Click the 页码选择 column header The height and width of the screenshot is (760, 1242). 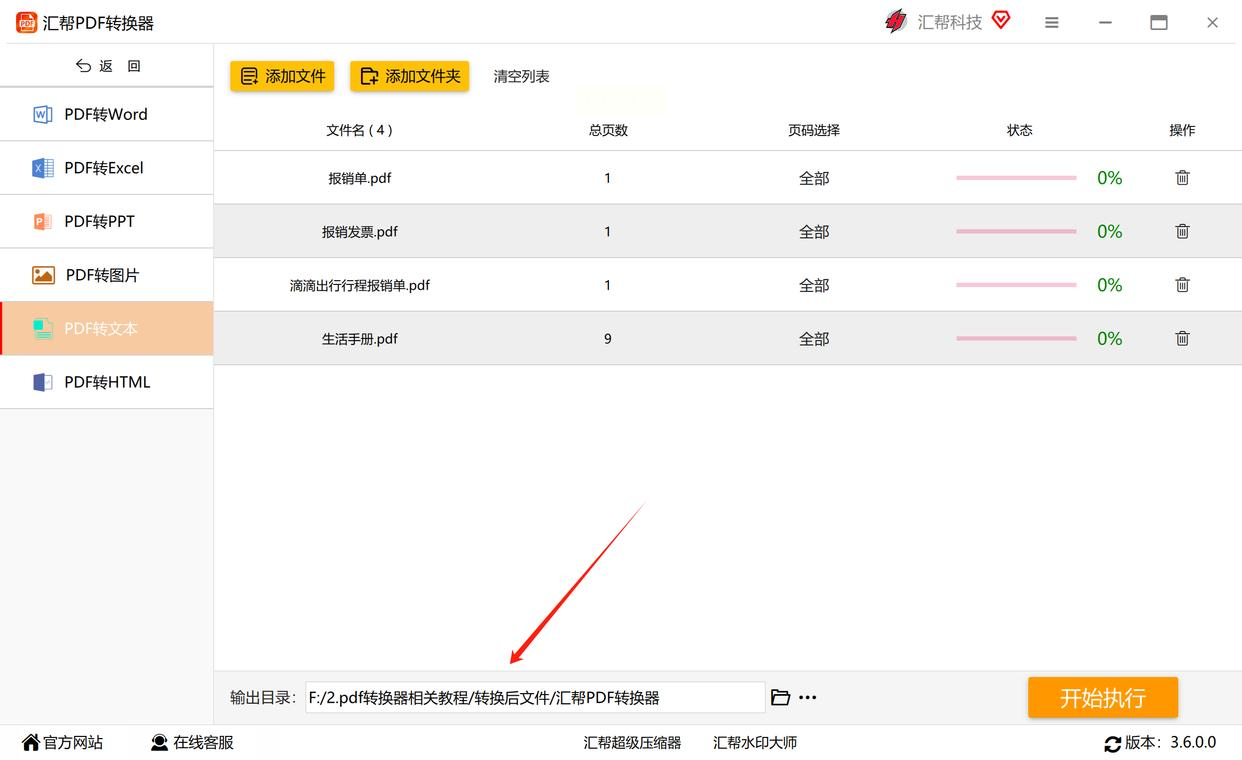(814, 130)
